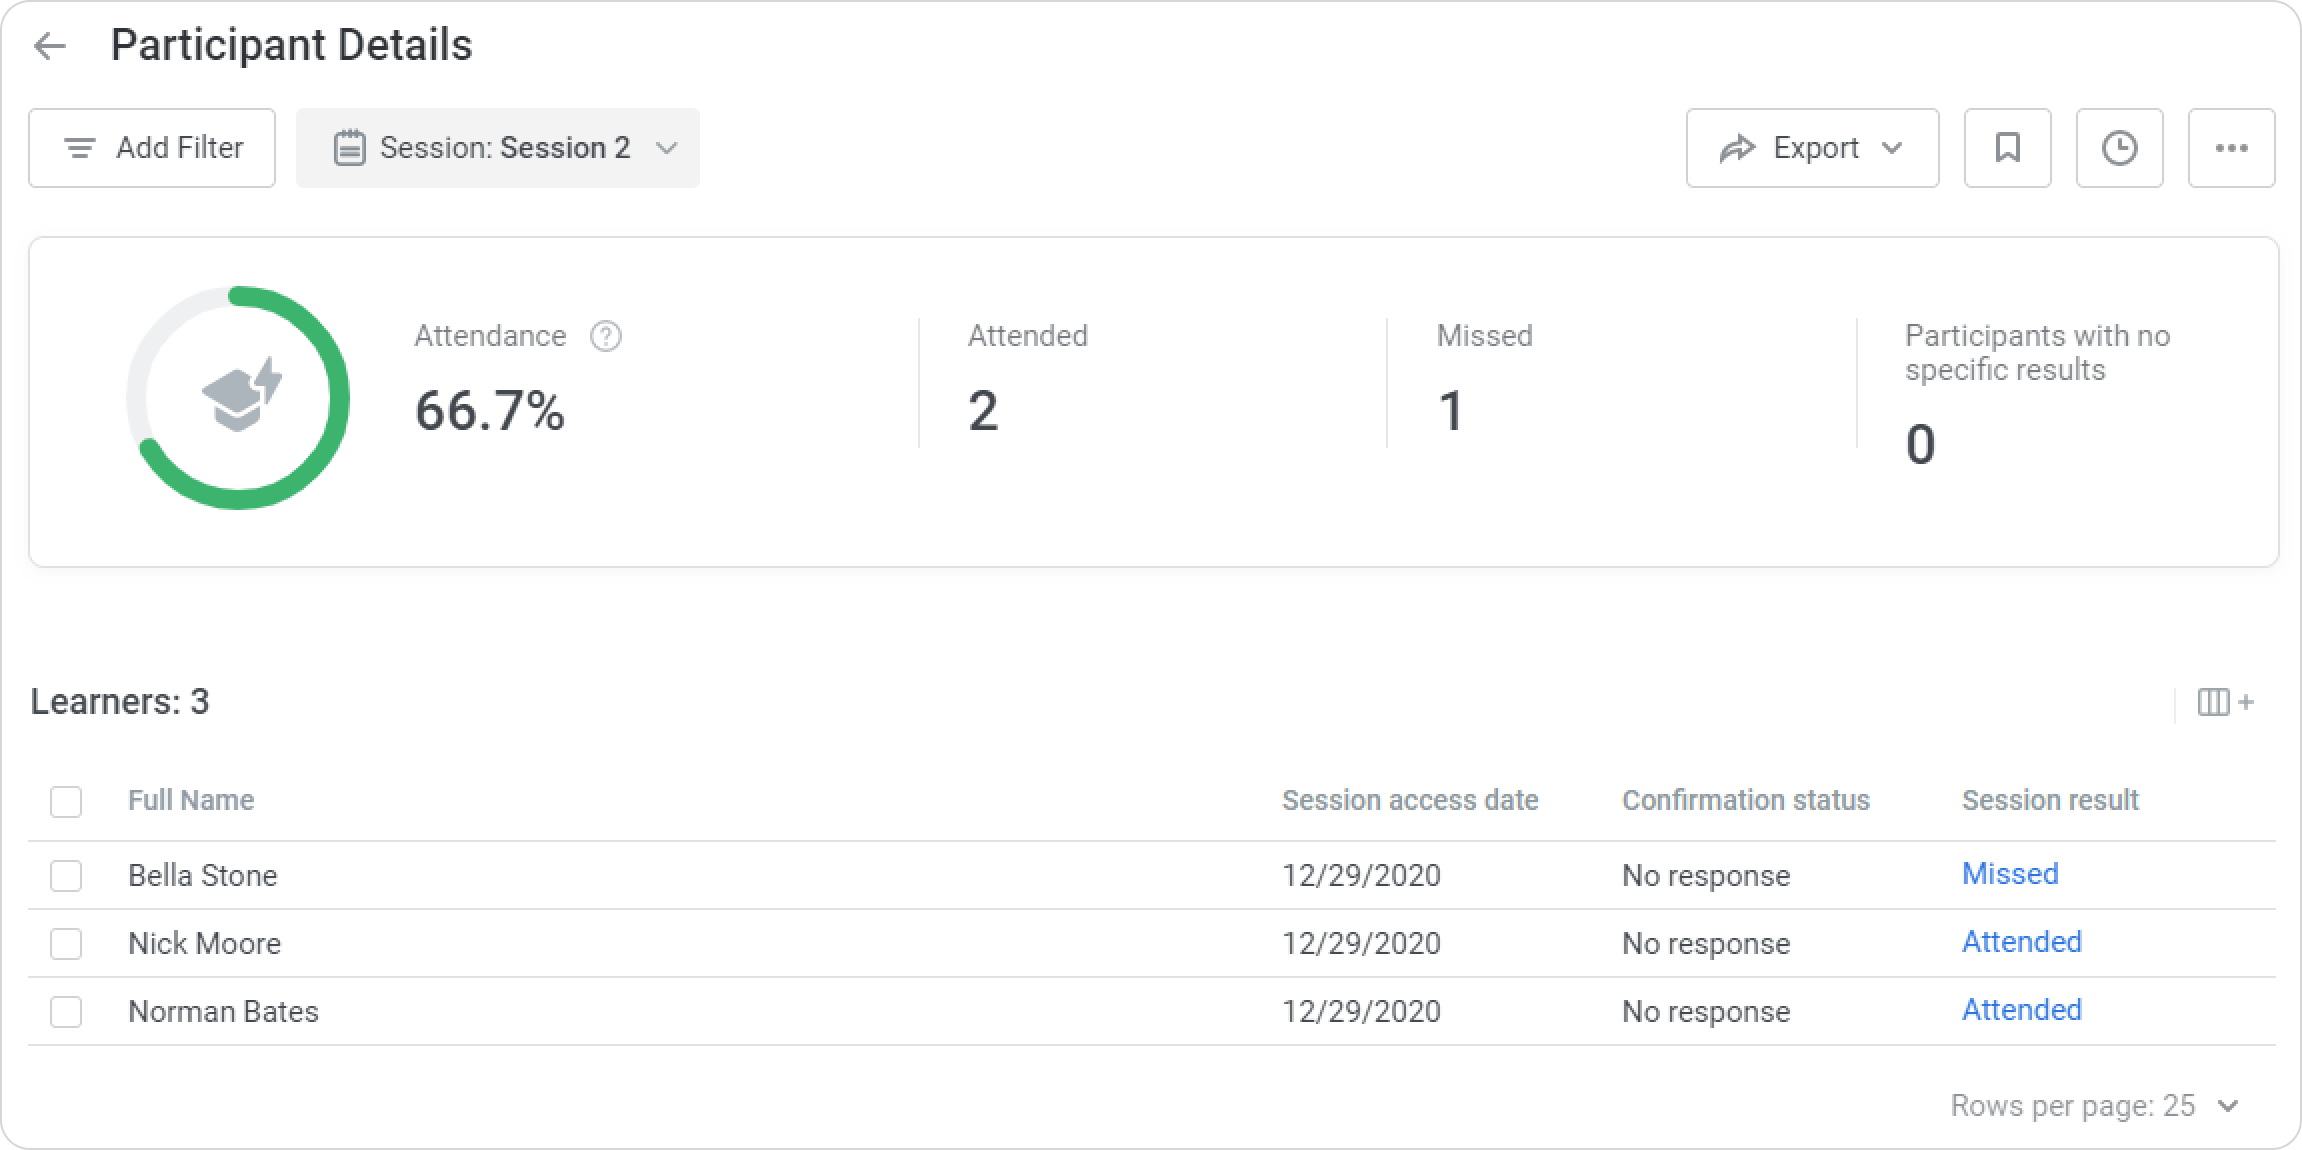Screen dimensions: 2302x1150
Task: Open Nick Moore's Attended result link
Action: point(2021,942)
